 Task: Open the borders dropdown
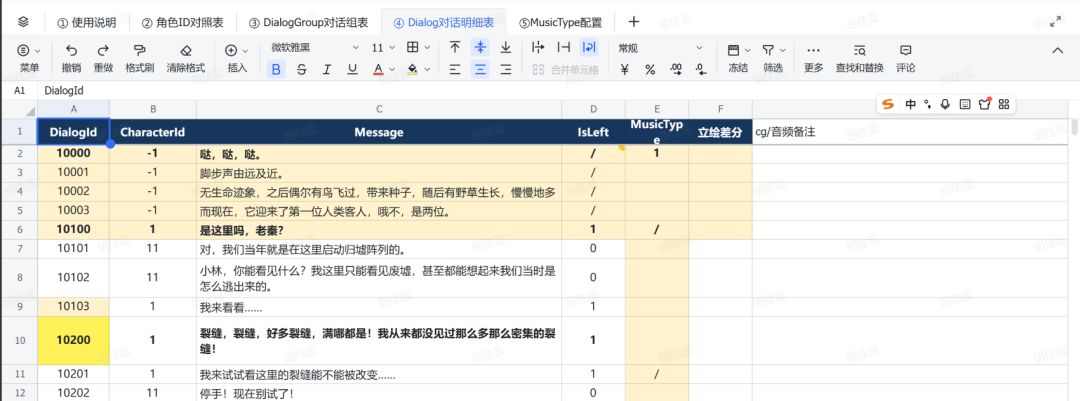pyautogui.click(x=418, y=48)
